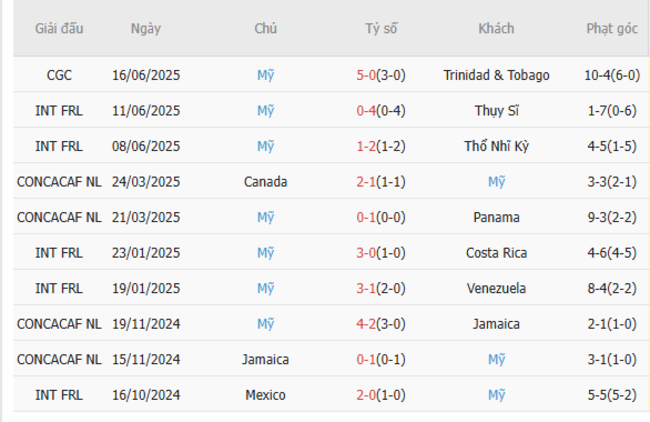Click the Venezuela team name
The image size is (650, 422).
pyautogui.click(x=496, y=288)
